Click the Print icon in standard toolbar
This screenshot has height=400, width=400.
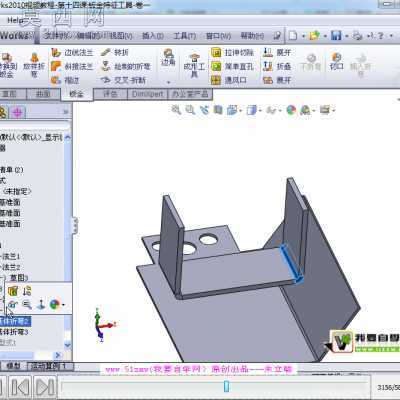click(x=357, y=36)
